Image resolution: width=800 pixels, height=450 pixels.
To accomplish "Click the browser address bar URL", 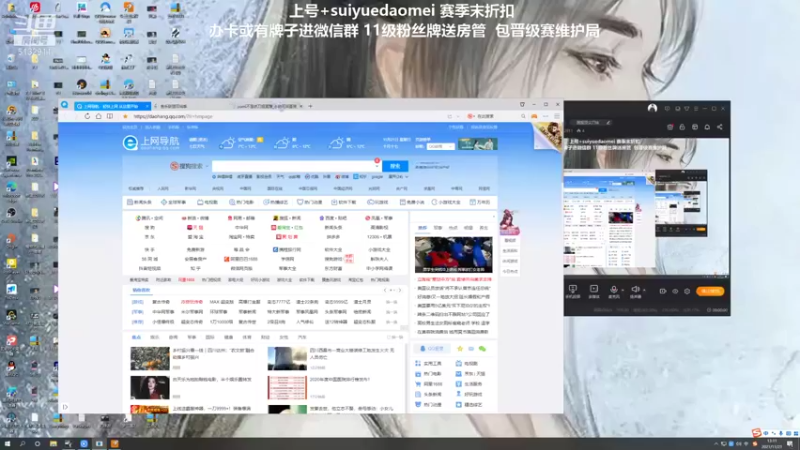I will [173, 116].
